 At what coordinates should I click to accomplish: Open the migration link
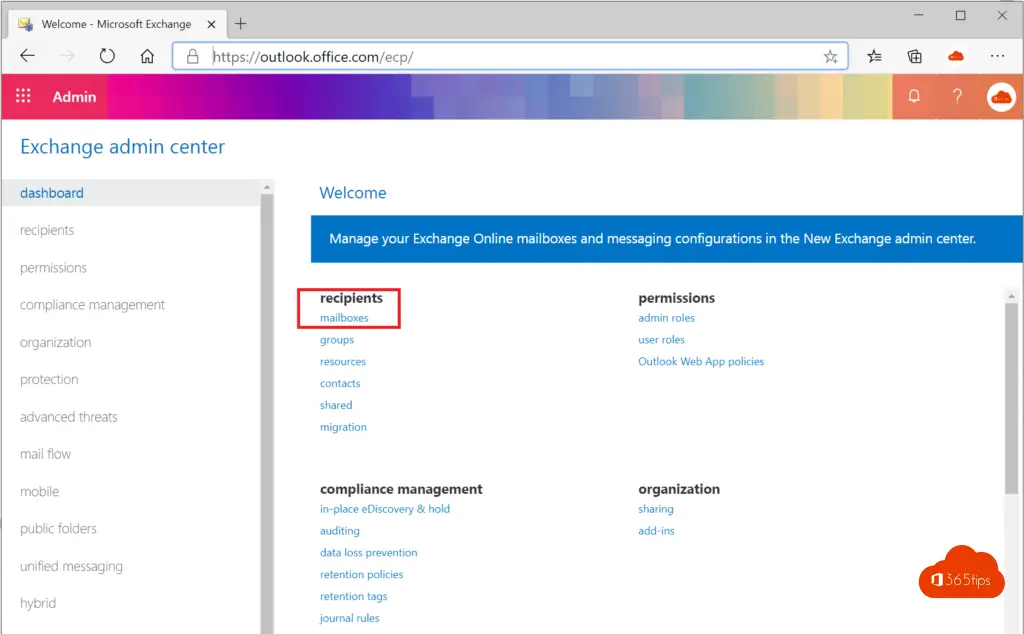344,427
